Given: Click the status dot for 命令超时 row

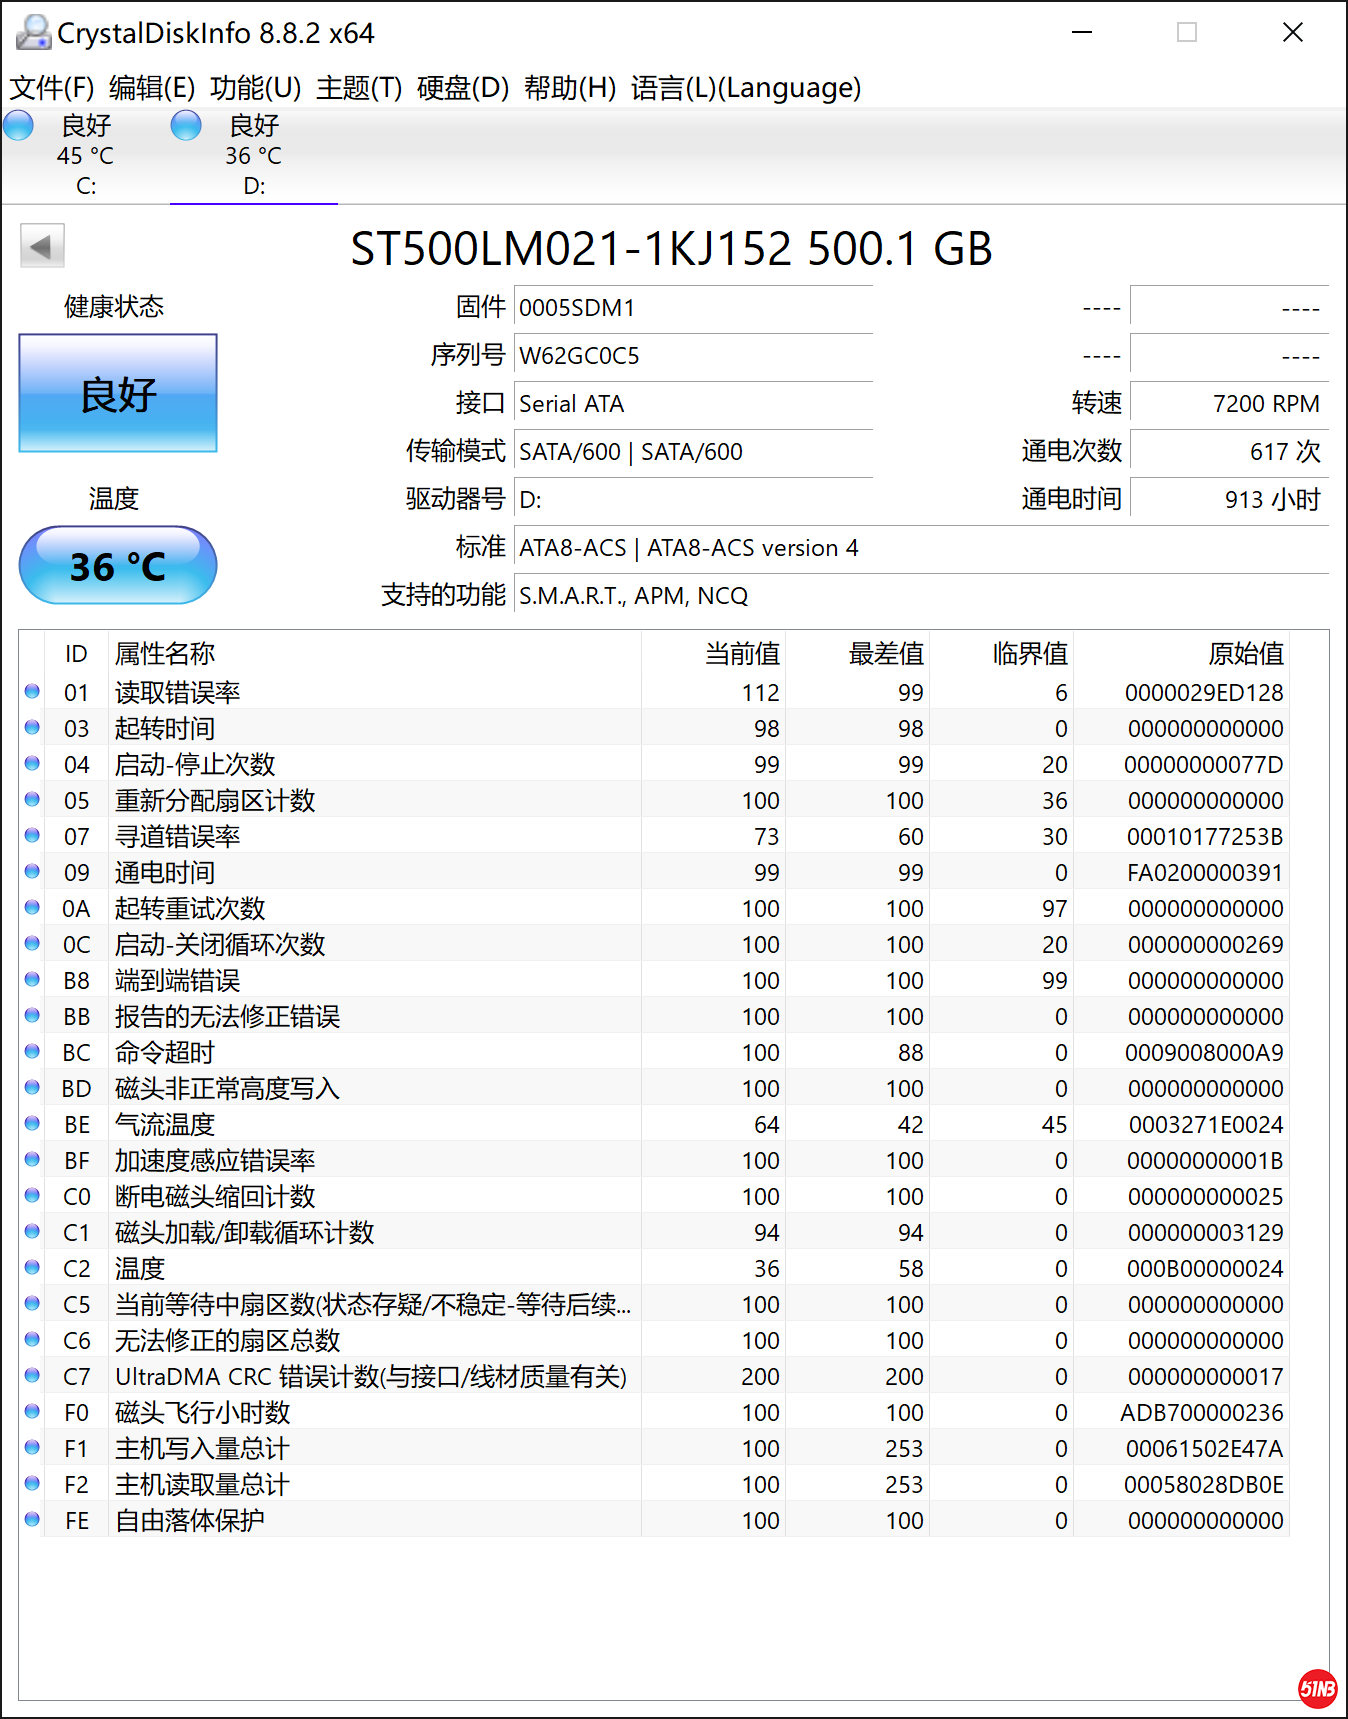Looking at the screenshot, I should (32, 1051).
